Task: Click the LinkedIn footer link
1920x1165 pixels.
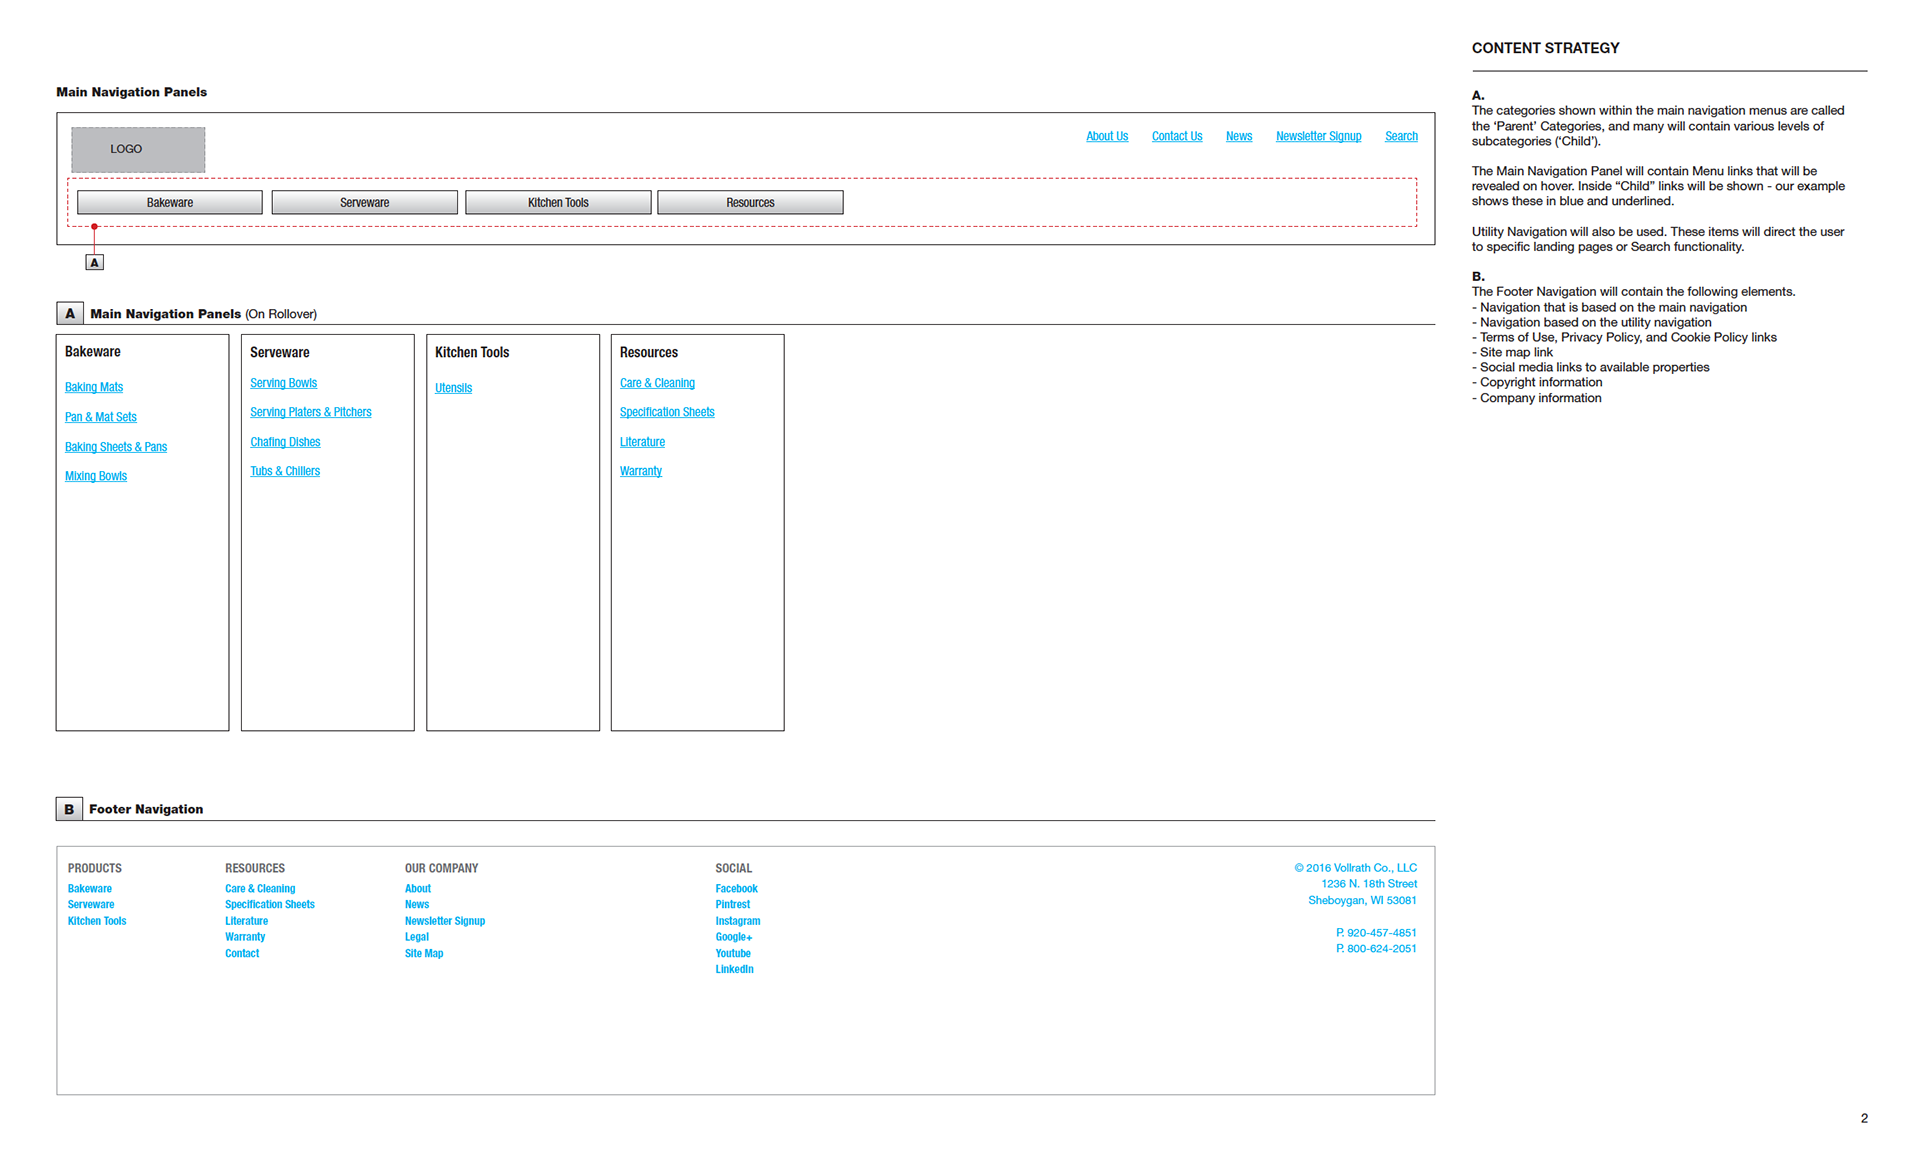Action: tap(734, 969)
